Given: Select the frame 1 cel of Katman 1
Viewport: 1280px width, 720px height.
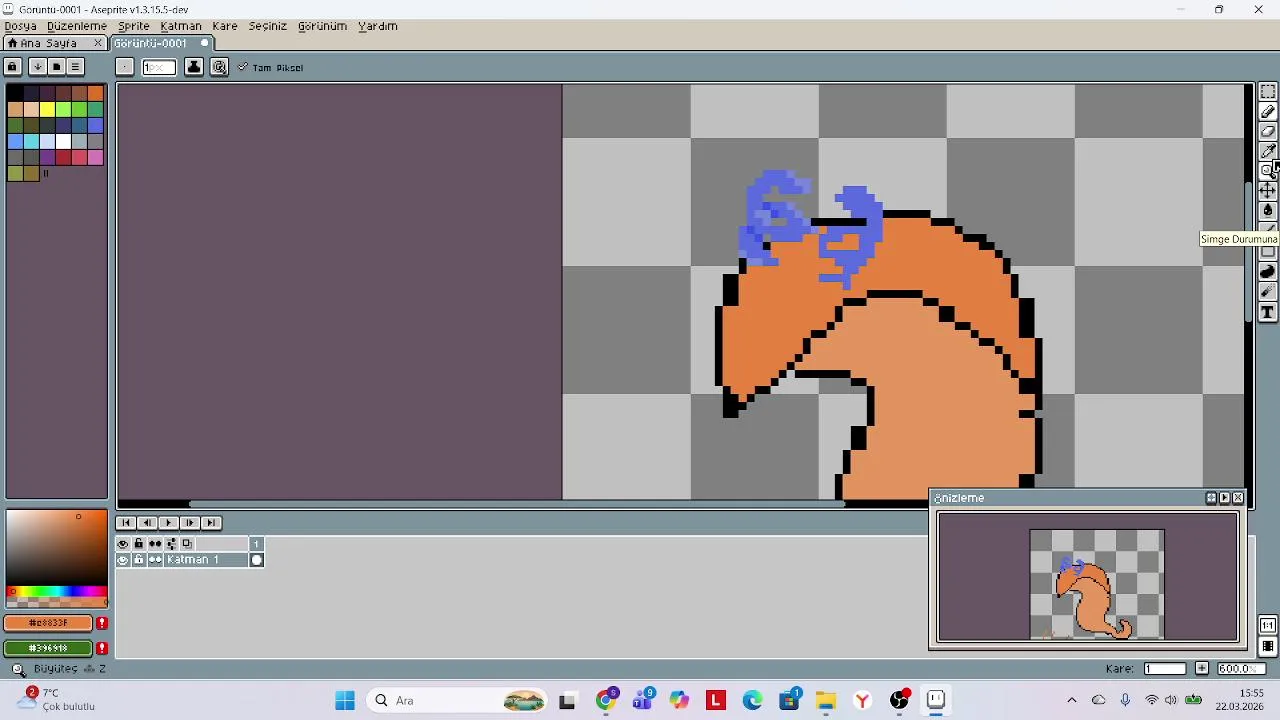Looking at the screenshot, I should coord(257,560).
